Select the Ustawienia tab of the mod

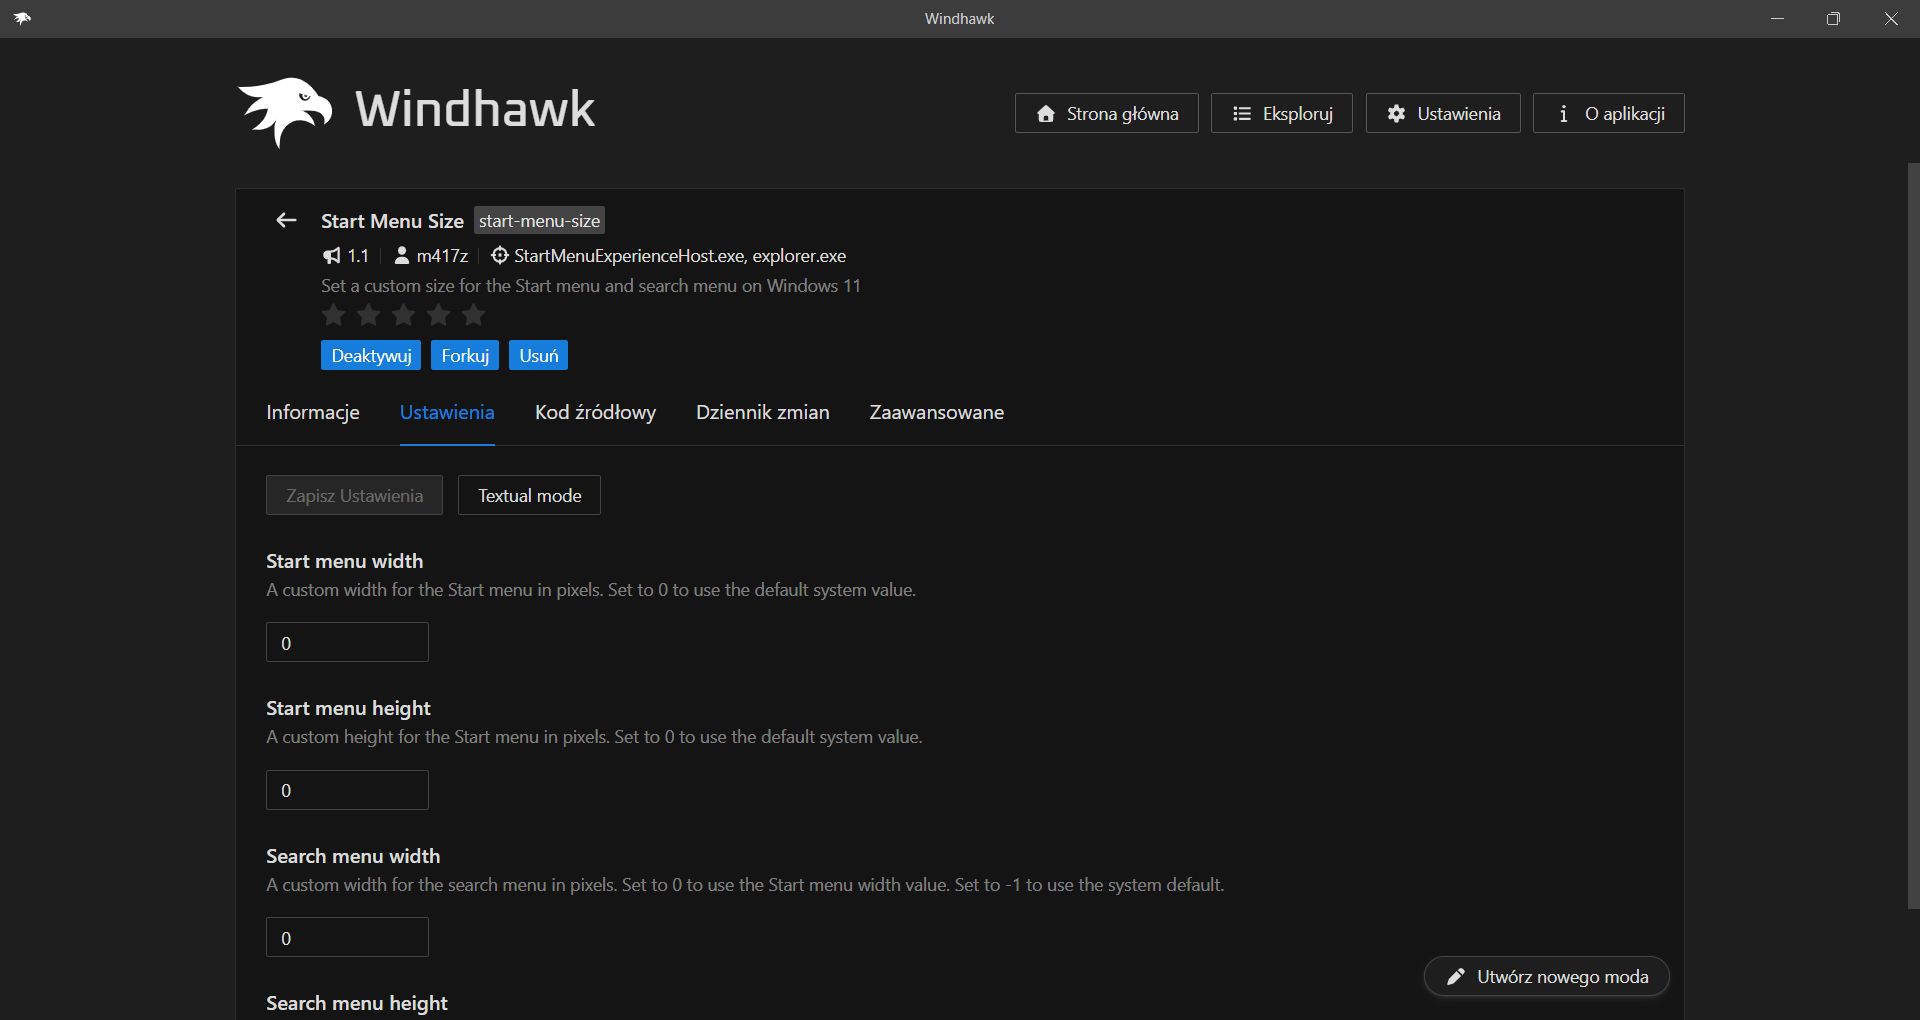pyautogui.click(x=447, y=412)
